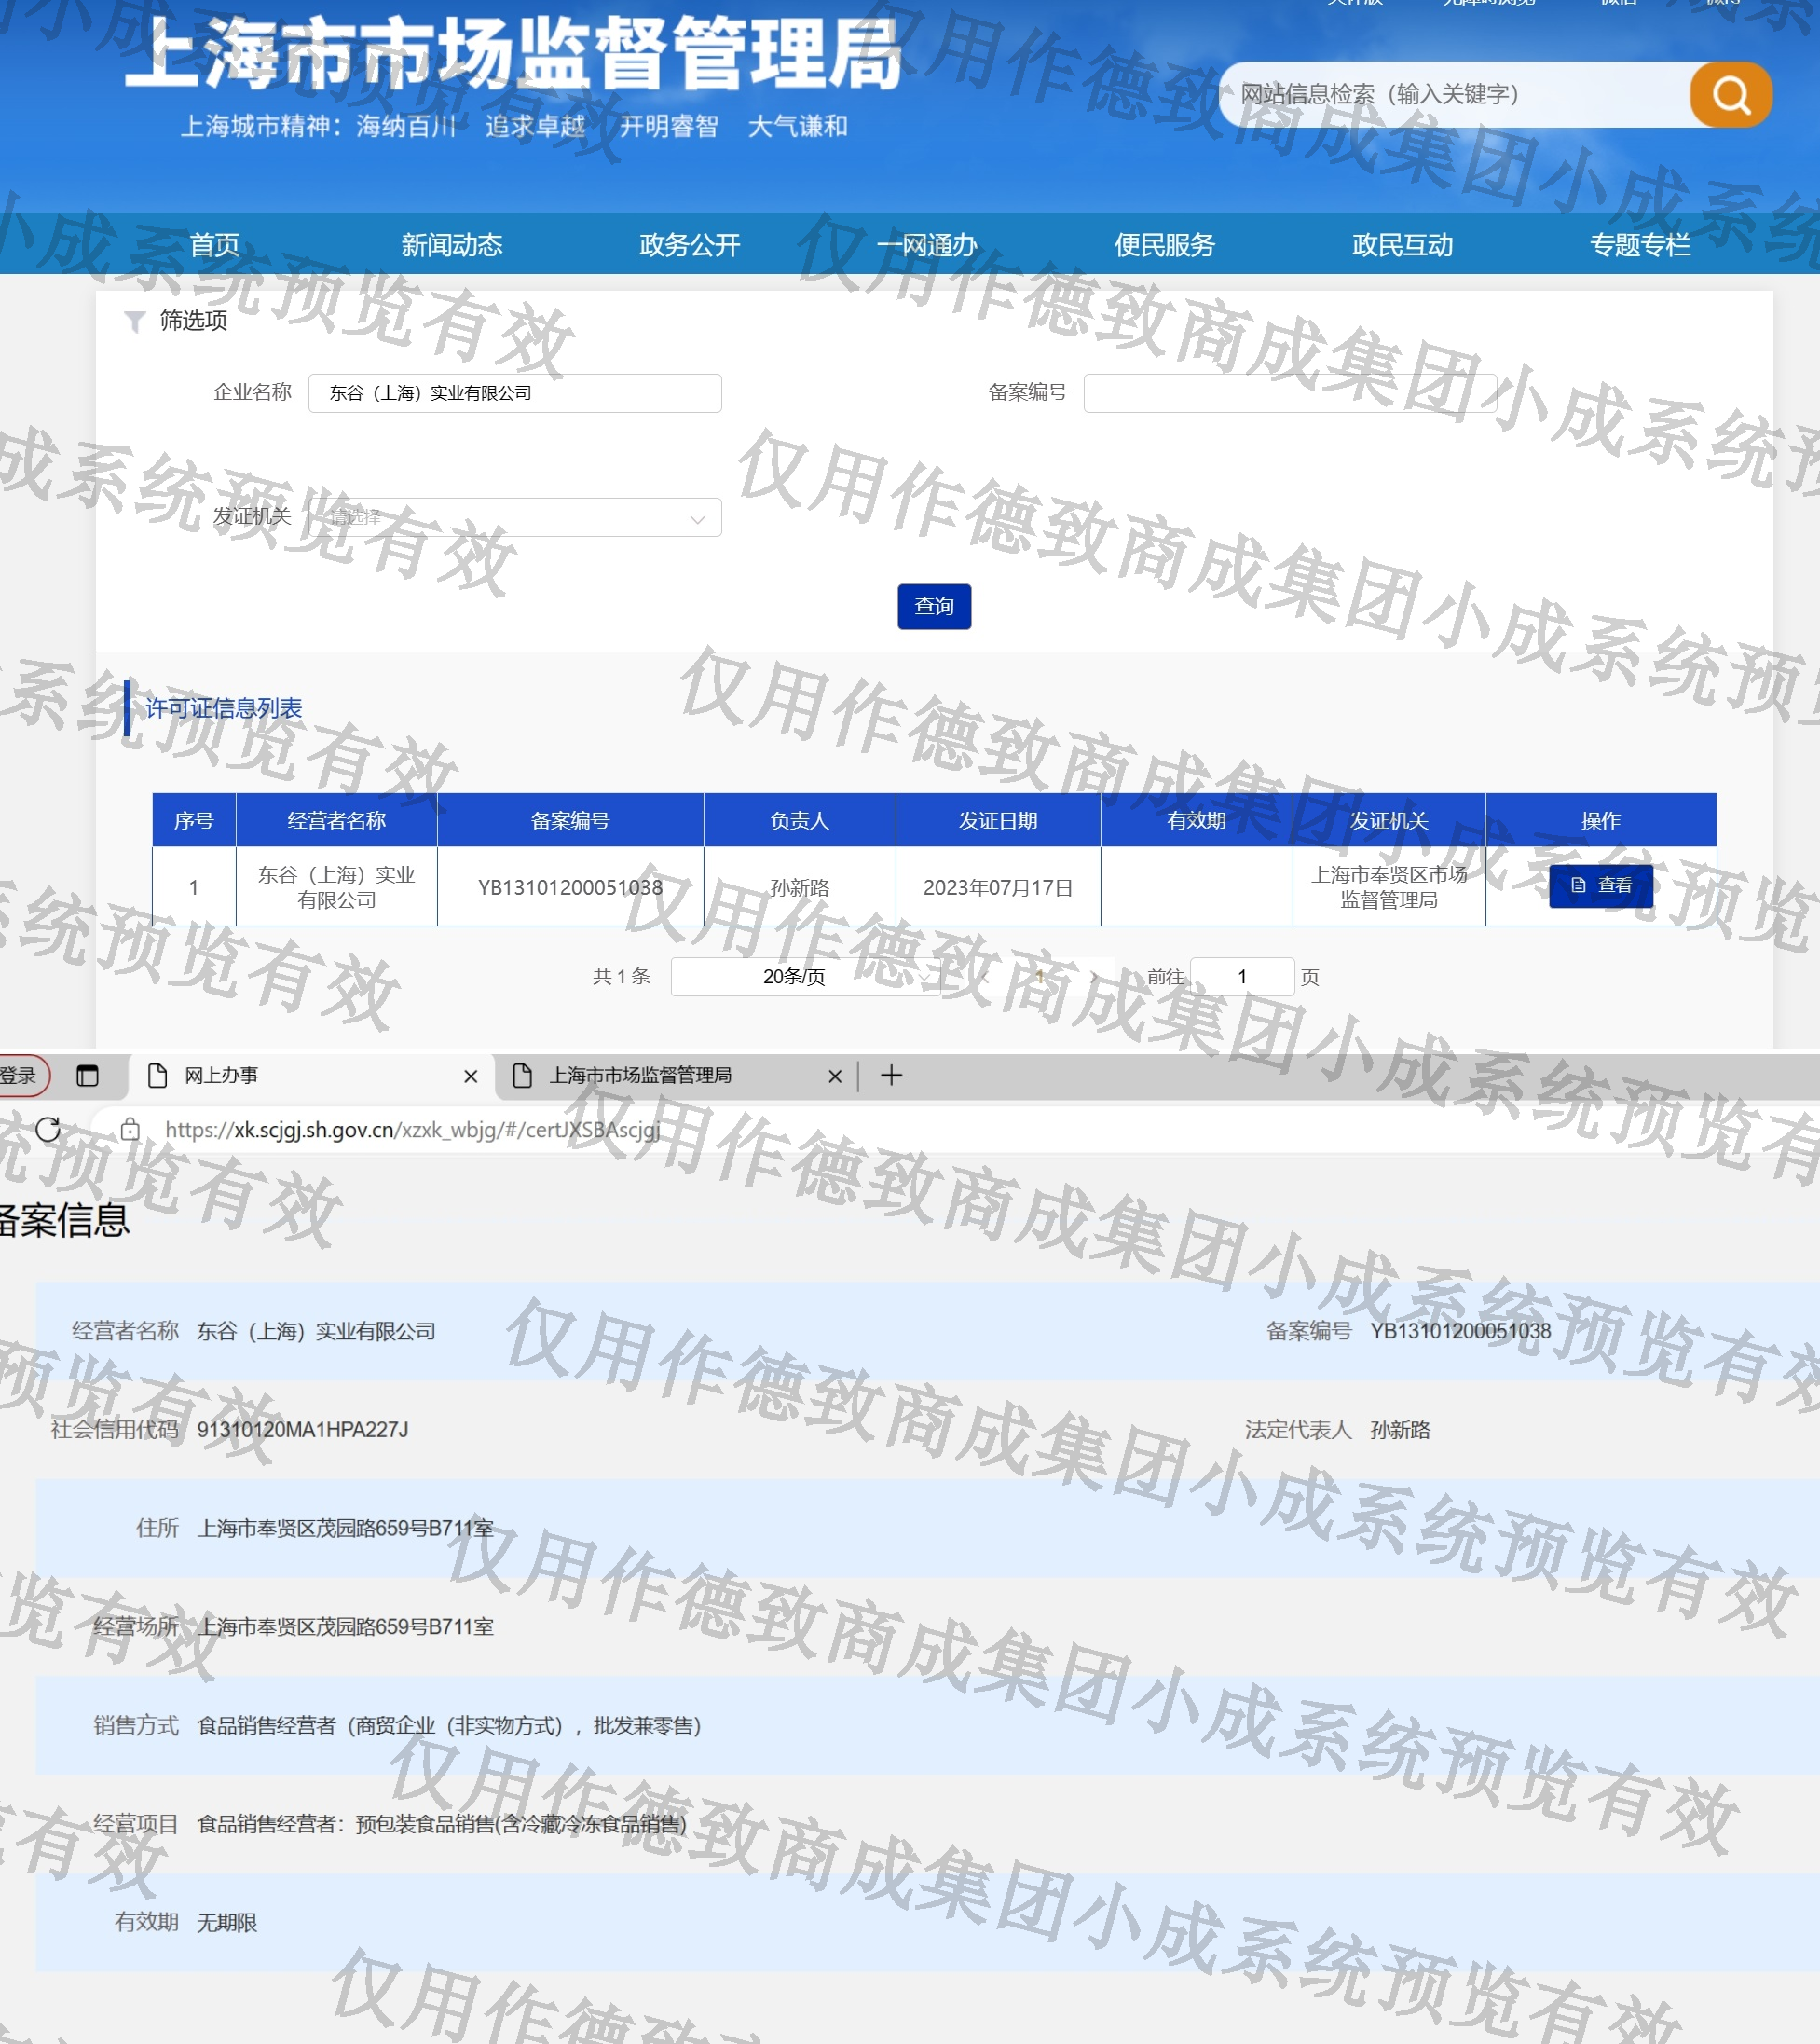The width and height of the screenshot is (1820, 2044).
Task: Click 孙新路 in the table row
Action: (x=799, y=887)
